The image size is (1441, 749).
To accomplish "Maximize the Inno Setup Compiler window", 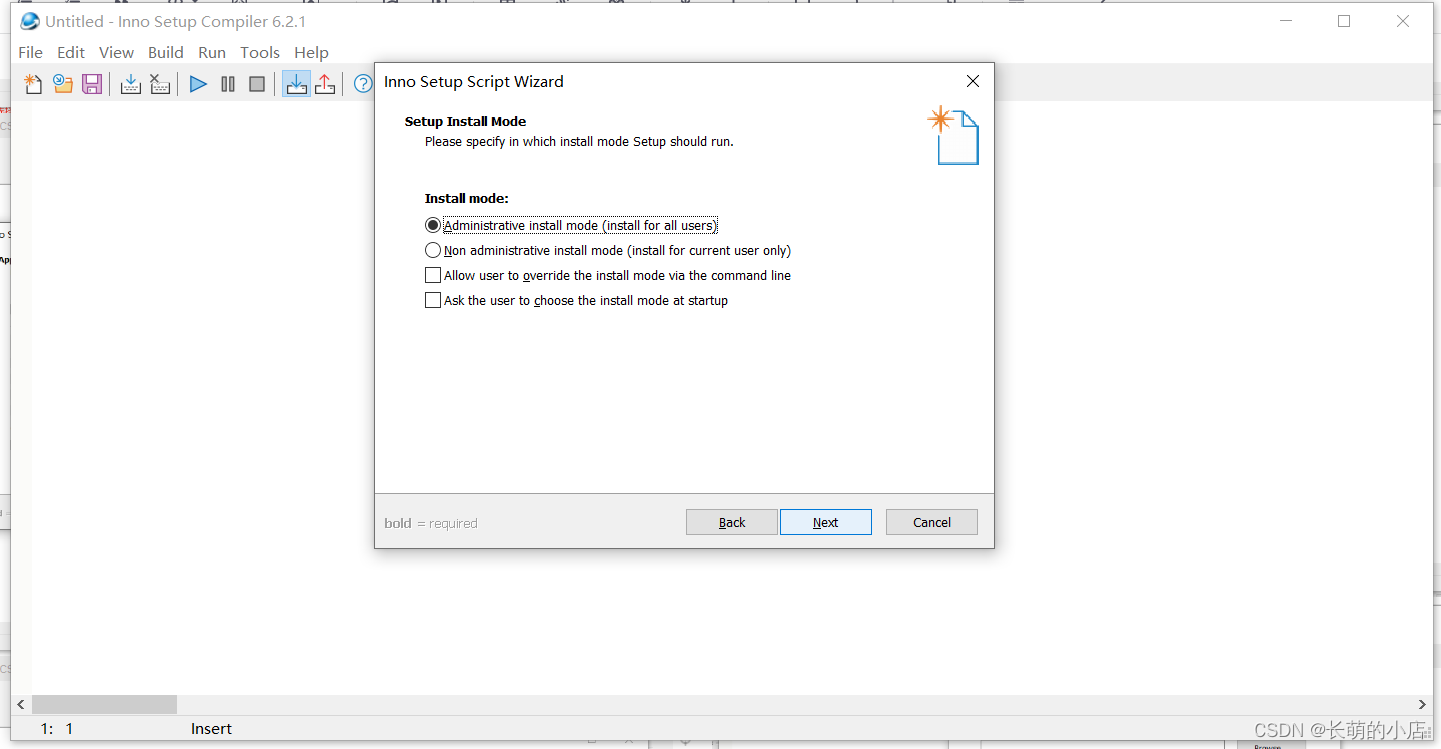I will [1344, 21].
